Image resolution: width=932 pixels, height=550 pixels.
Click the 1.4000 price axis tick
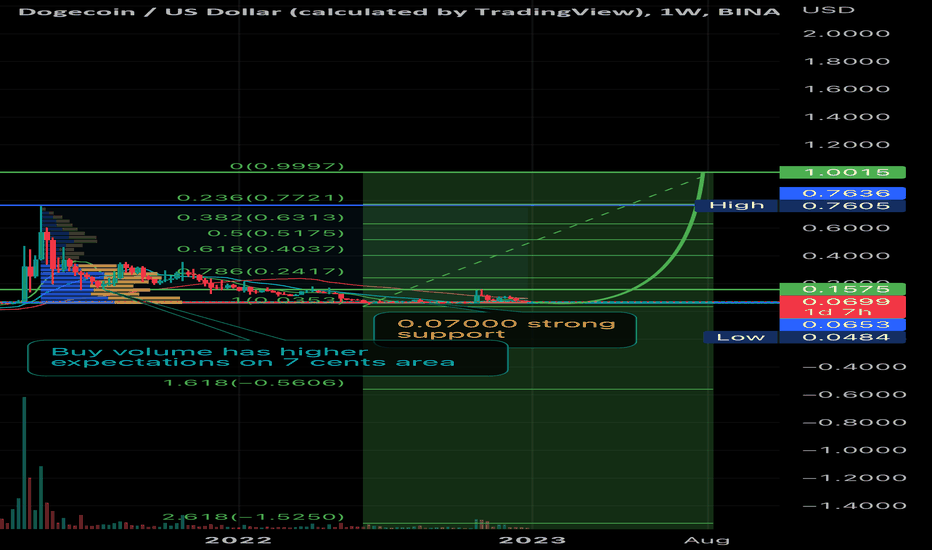[x=846, y=117]
